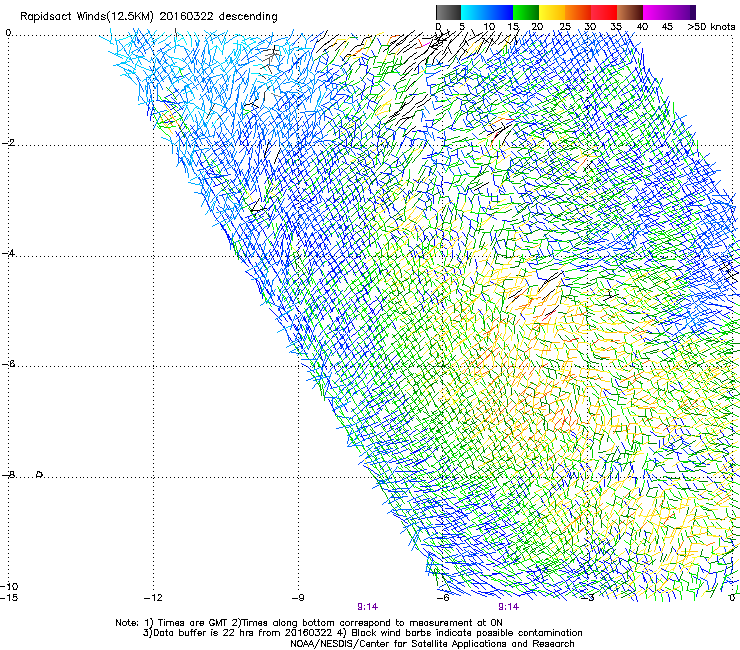740x650 pixels.
Task: Select the cyan 5-10 knots legend swatch
Action: [474, 12]
